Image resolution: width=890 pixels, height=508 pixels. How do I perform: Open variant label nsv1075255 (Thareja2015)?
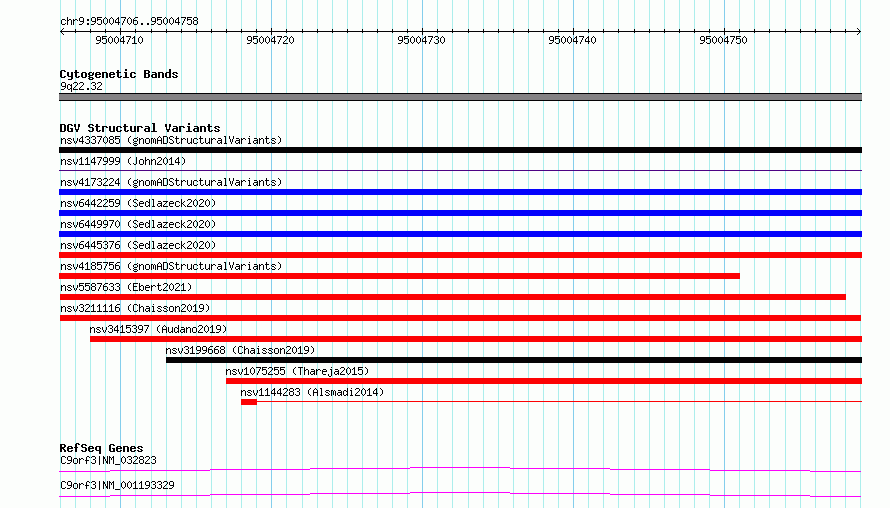tap(297, 371)
